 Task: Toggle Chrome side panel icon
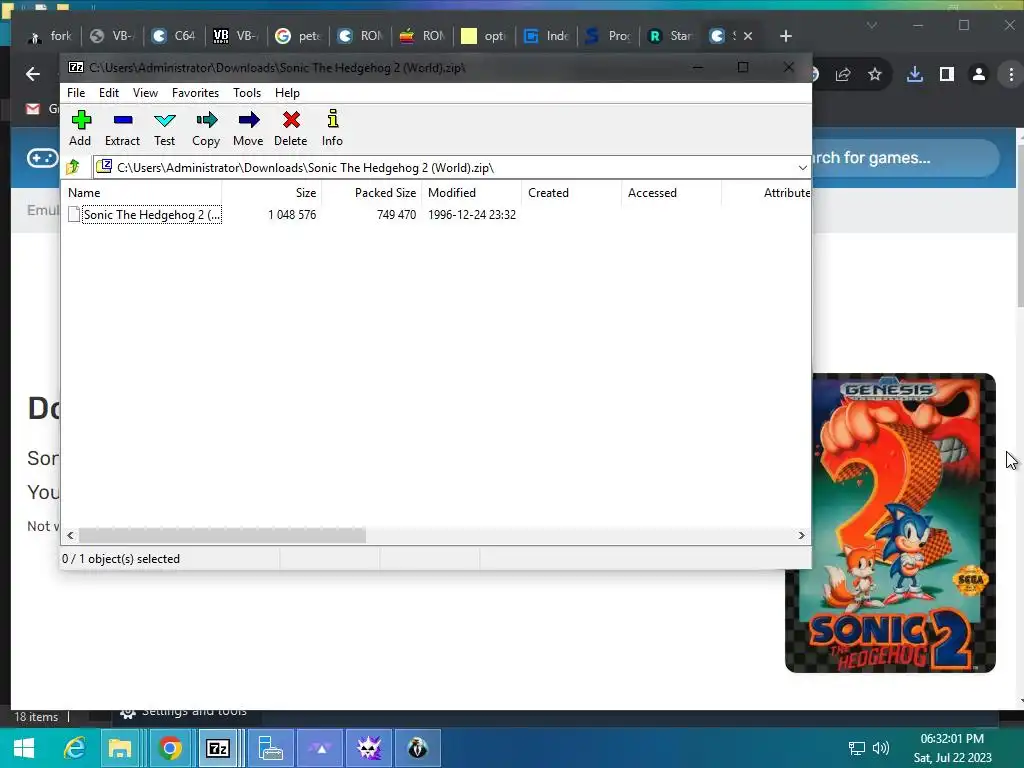pyautogui.click(x=947, y=74)
